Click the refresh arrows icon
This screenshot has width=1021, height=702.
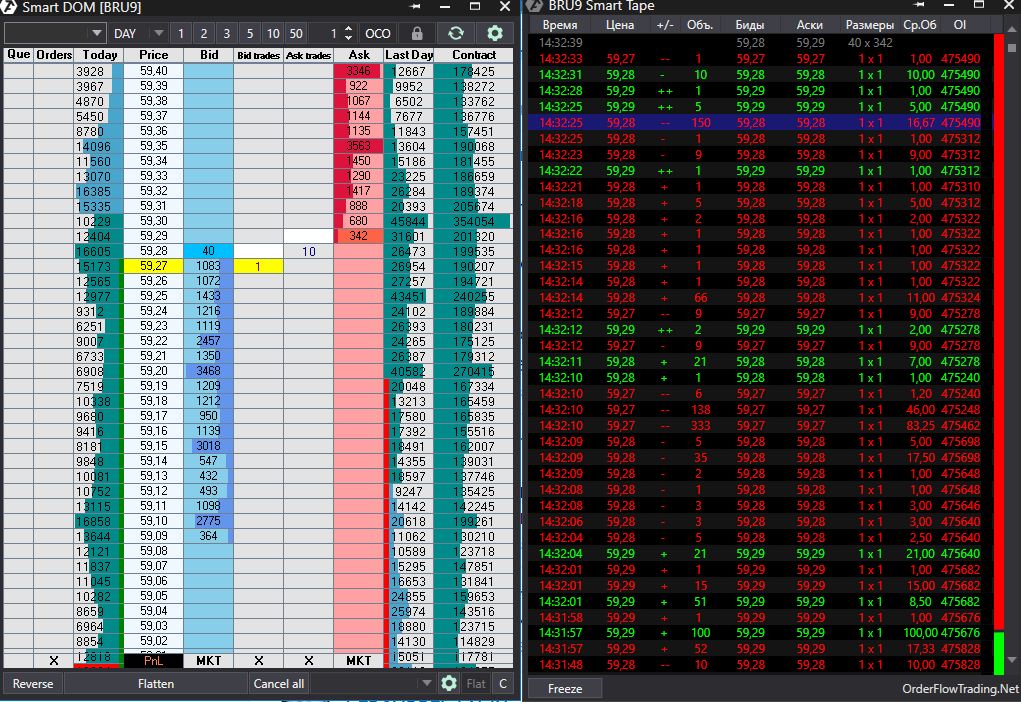click(456, 33)
